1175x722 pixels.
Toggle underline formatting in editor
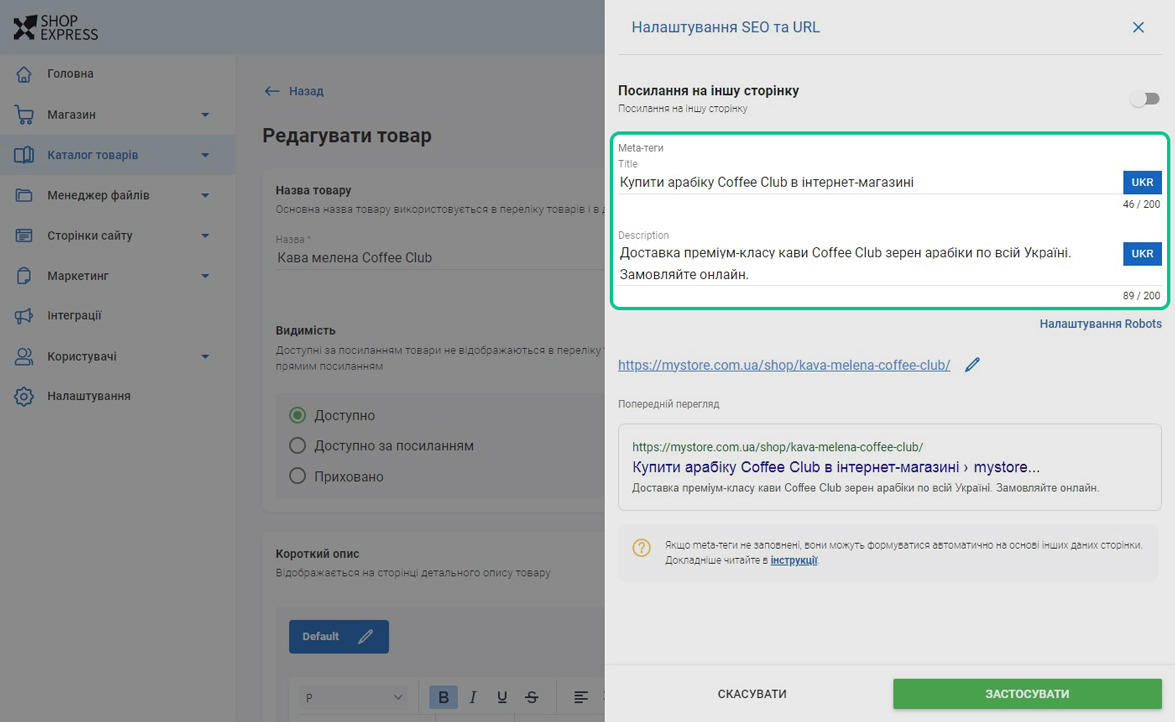(502, 697)
